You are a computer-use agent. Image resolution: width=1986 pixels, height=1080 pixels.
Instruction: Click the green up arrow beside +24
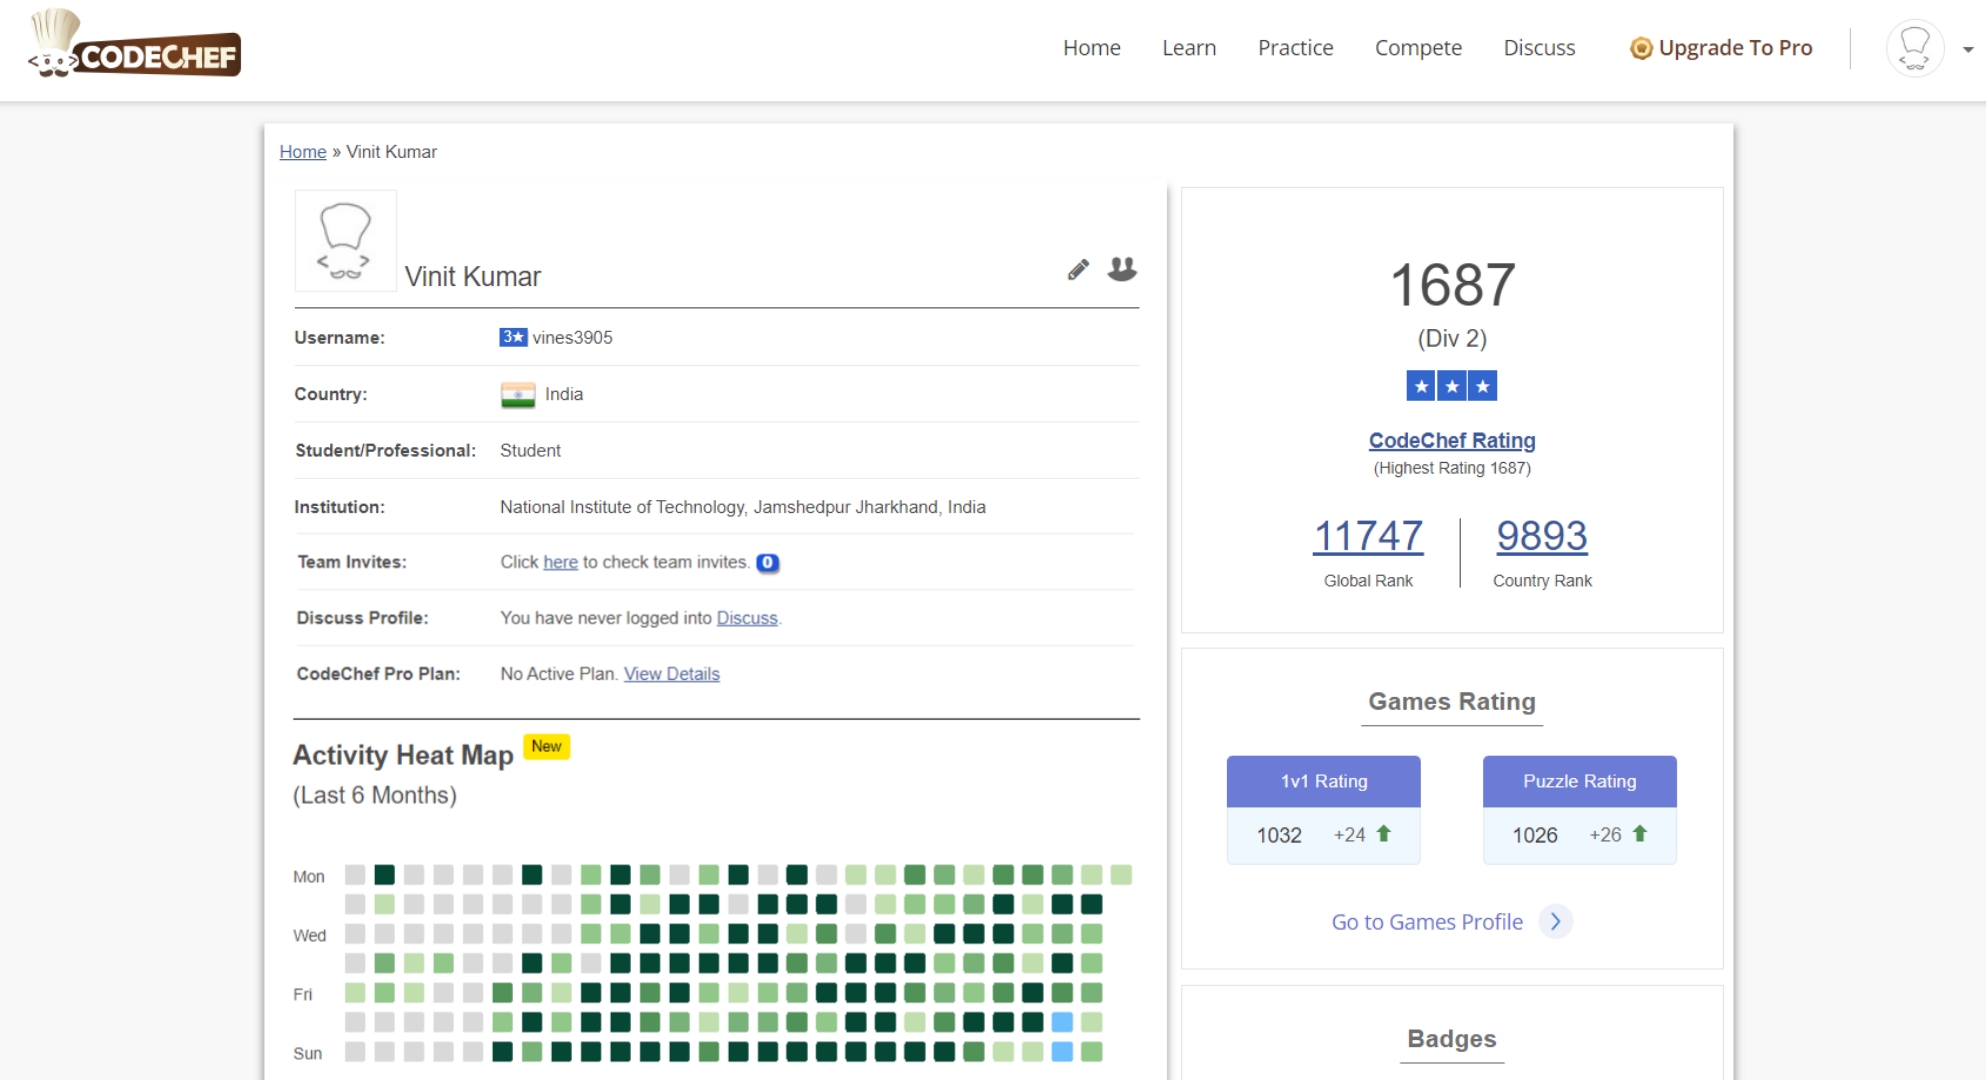tap(1384, 833)
